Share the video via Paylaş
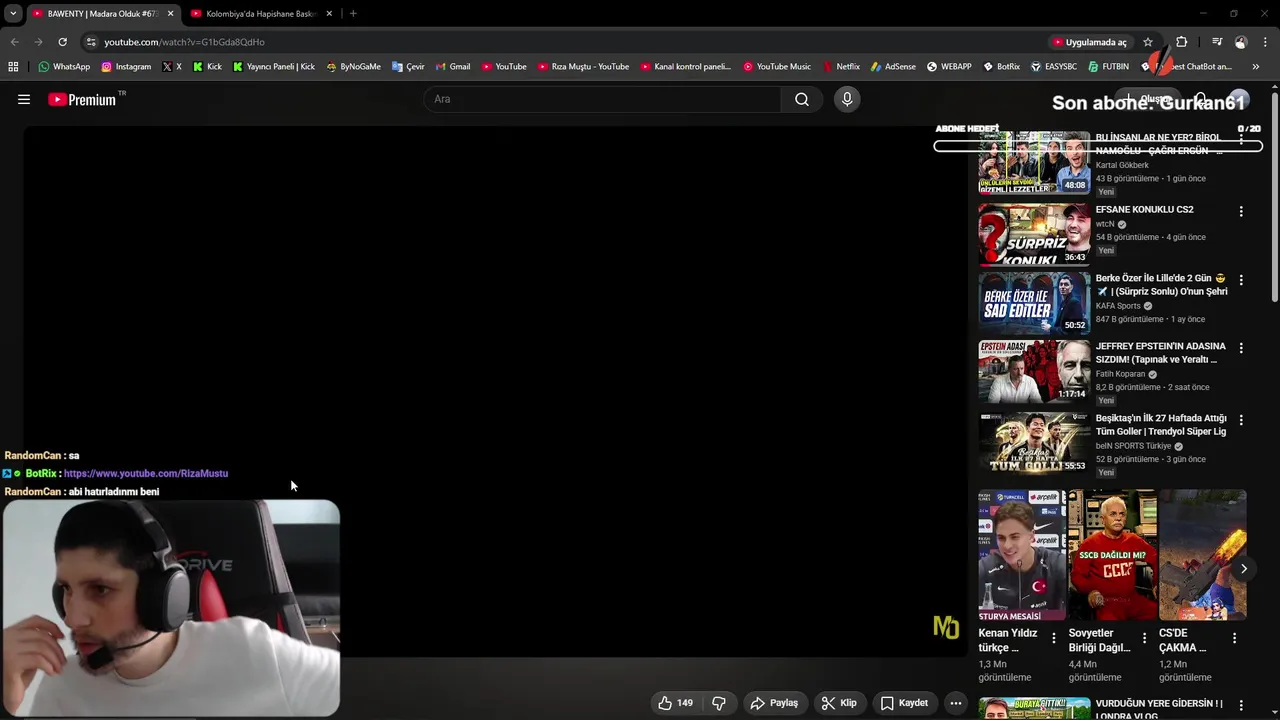 (774, 703)
